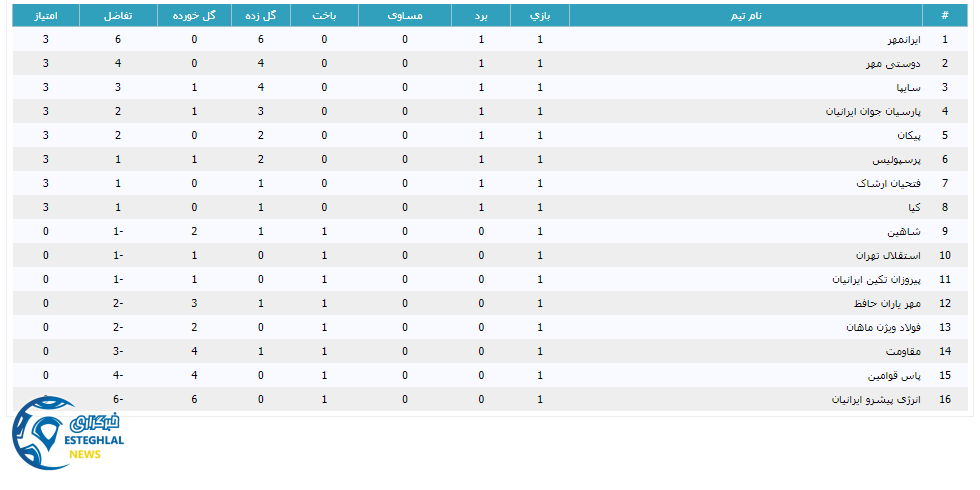Click انرژی پیشرو ایرانیان in last row
Screen dimensions: 980x490
(872, 400)
